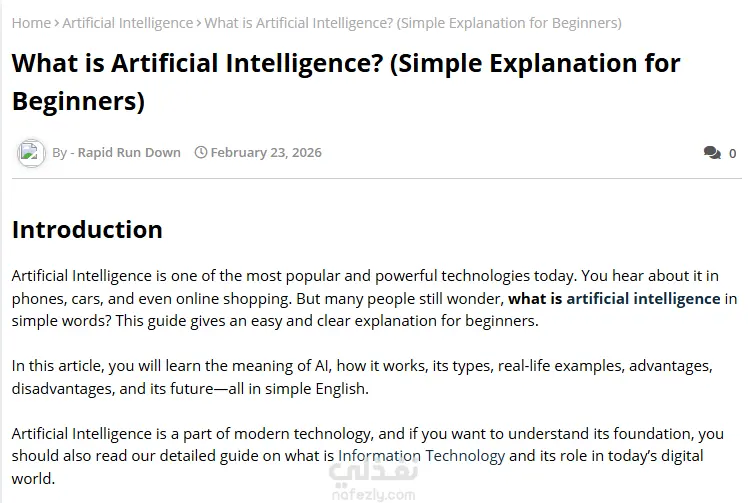
Task: Follow the Information Technology link
Action: [x=421, y=456]
